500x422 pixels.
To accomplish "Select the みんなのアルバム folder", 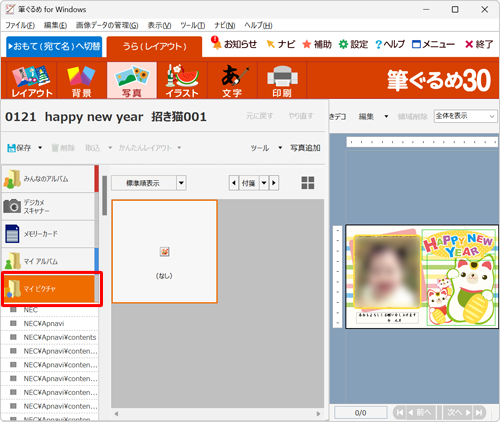I will [48, 179].
